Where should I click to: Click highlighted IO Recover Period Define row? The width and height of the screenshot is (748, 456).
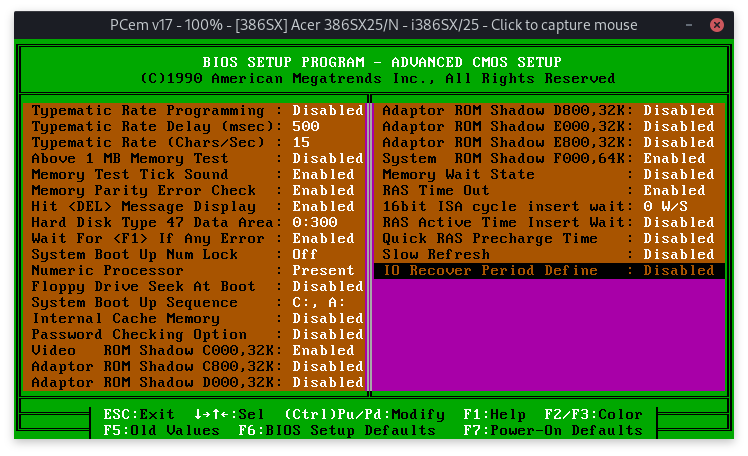tap(549, 270)
